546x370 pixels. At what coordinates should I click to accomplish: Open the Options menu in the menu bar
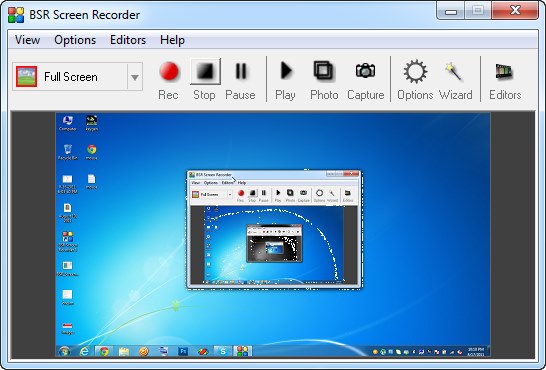(75, 40)
